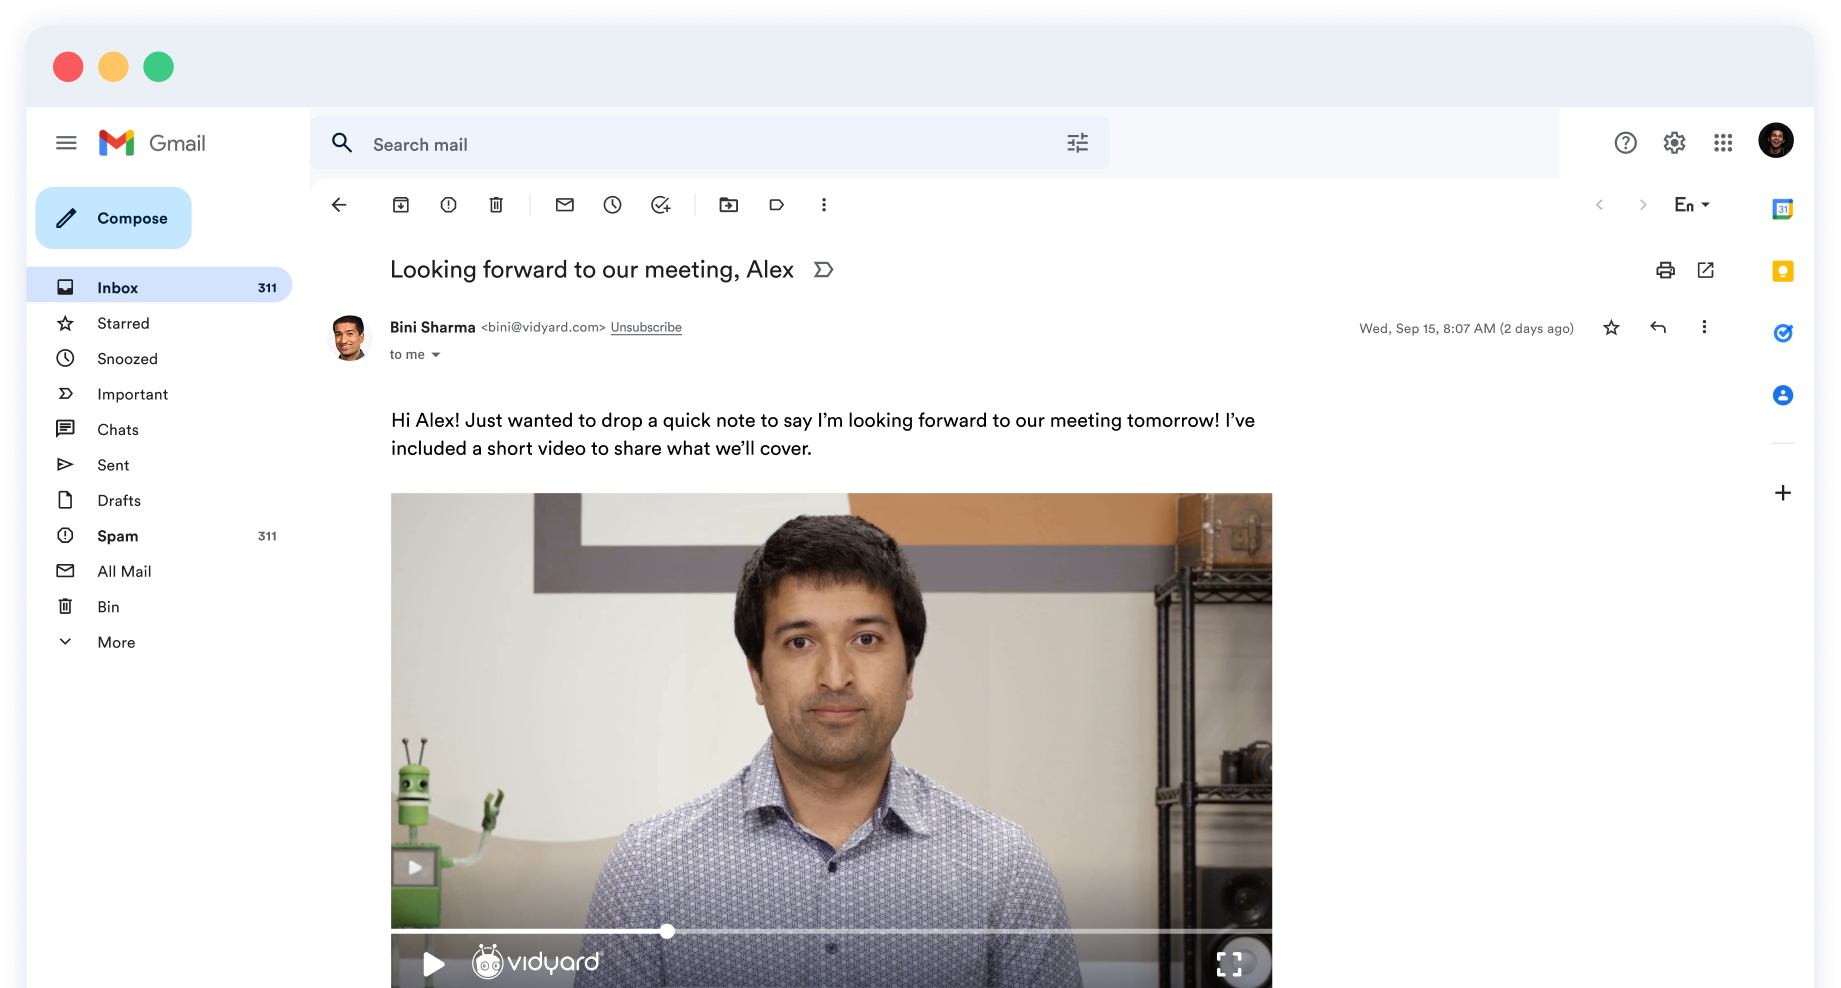Print the email conversation

1665,270
